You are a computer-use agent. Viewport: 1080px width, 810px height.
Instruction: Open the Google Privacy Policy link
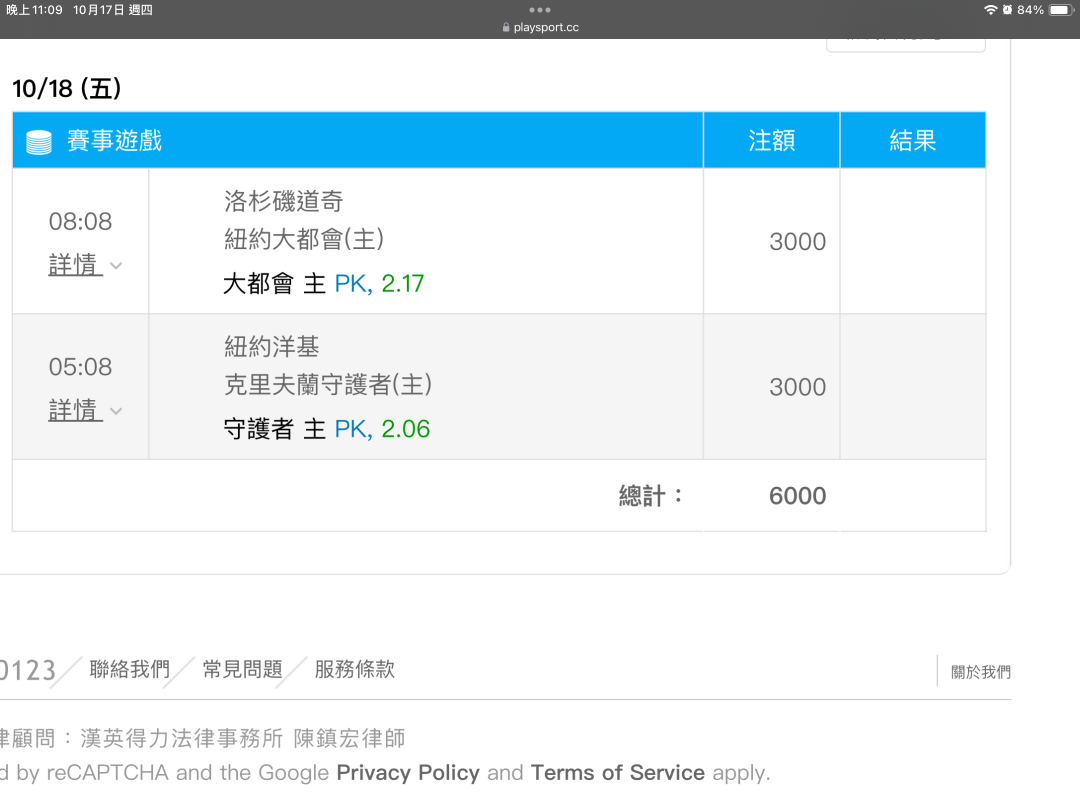[408, 773]
